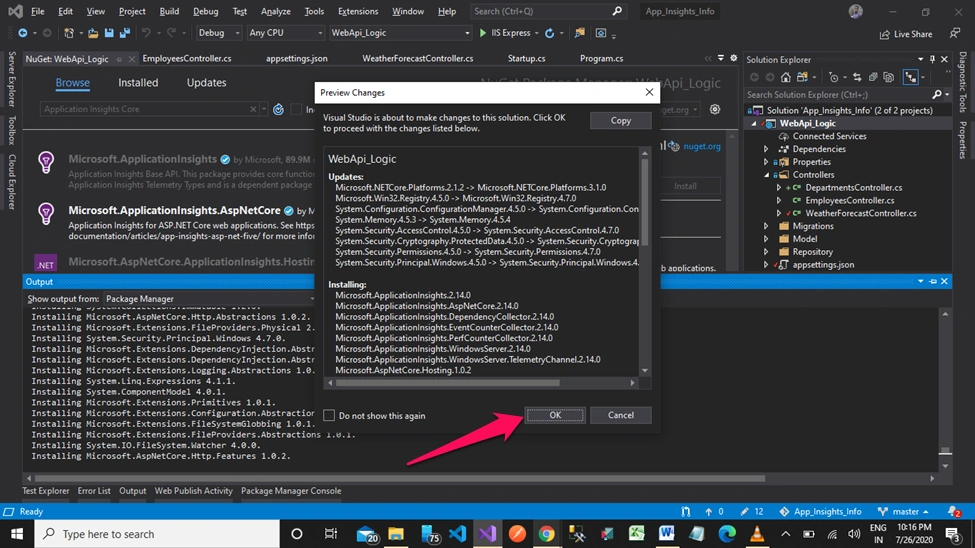
Task: Expand the Migrations folder
Action: coord(766,226)
